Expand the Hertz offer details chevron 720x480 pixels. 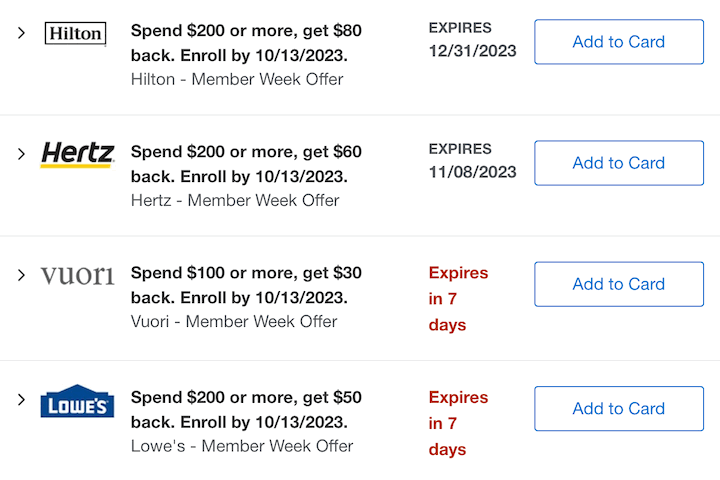pyautogui.click(x=21, y=154)
